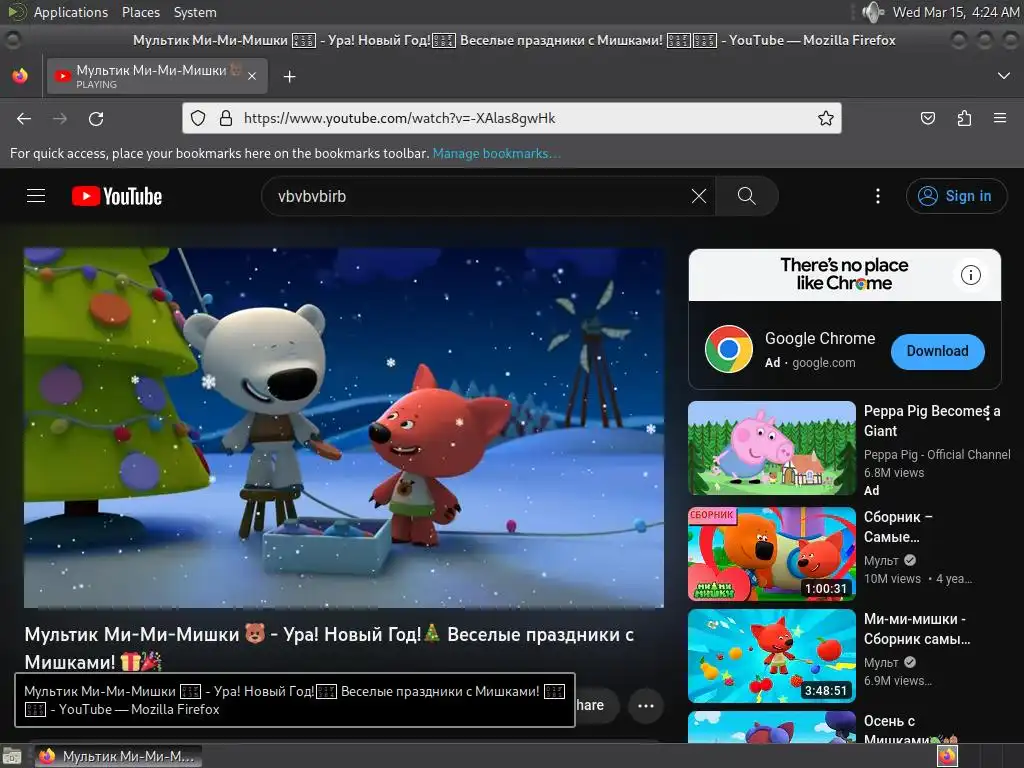The width and height of the screenshot is (1024, 768).
Task: Open the Firefox application hamburger menu
Action: point(1000,118)
